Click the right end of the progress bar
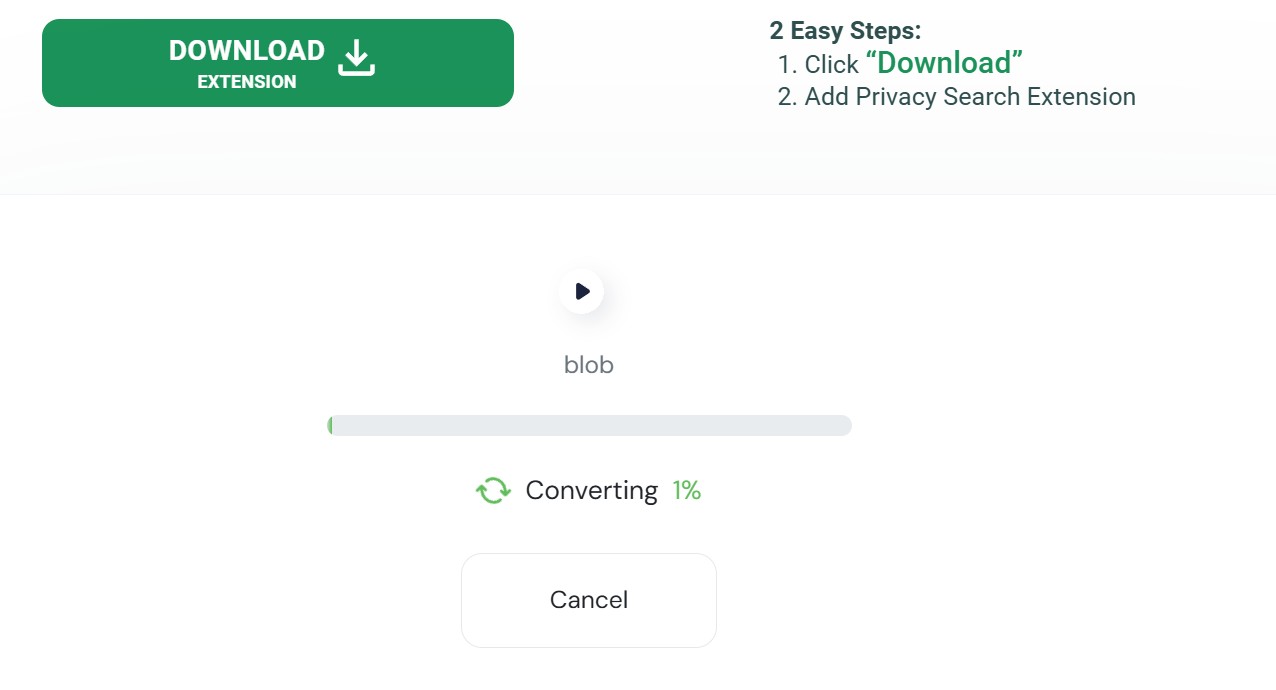1276x690 pixels. click(844, 425)
